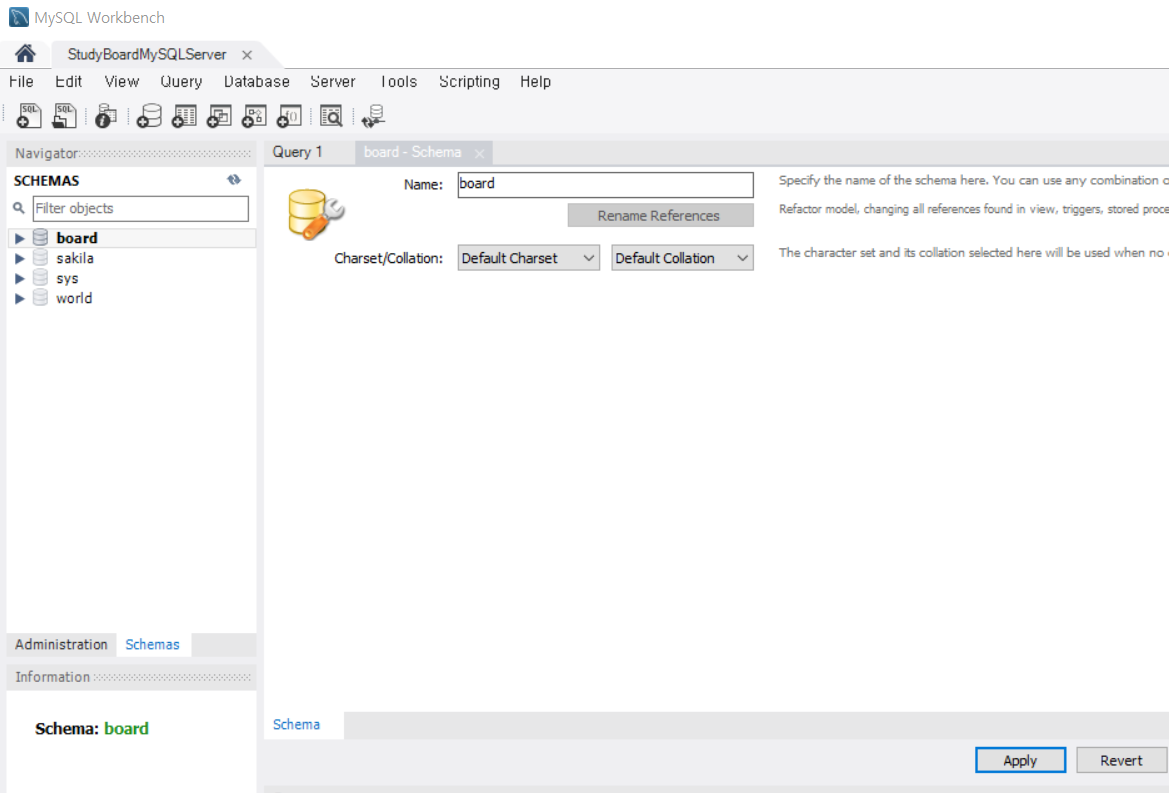1169x793 pixels.
Task: Click the Charset/Collation label
Action: click(388, 258)
